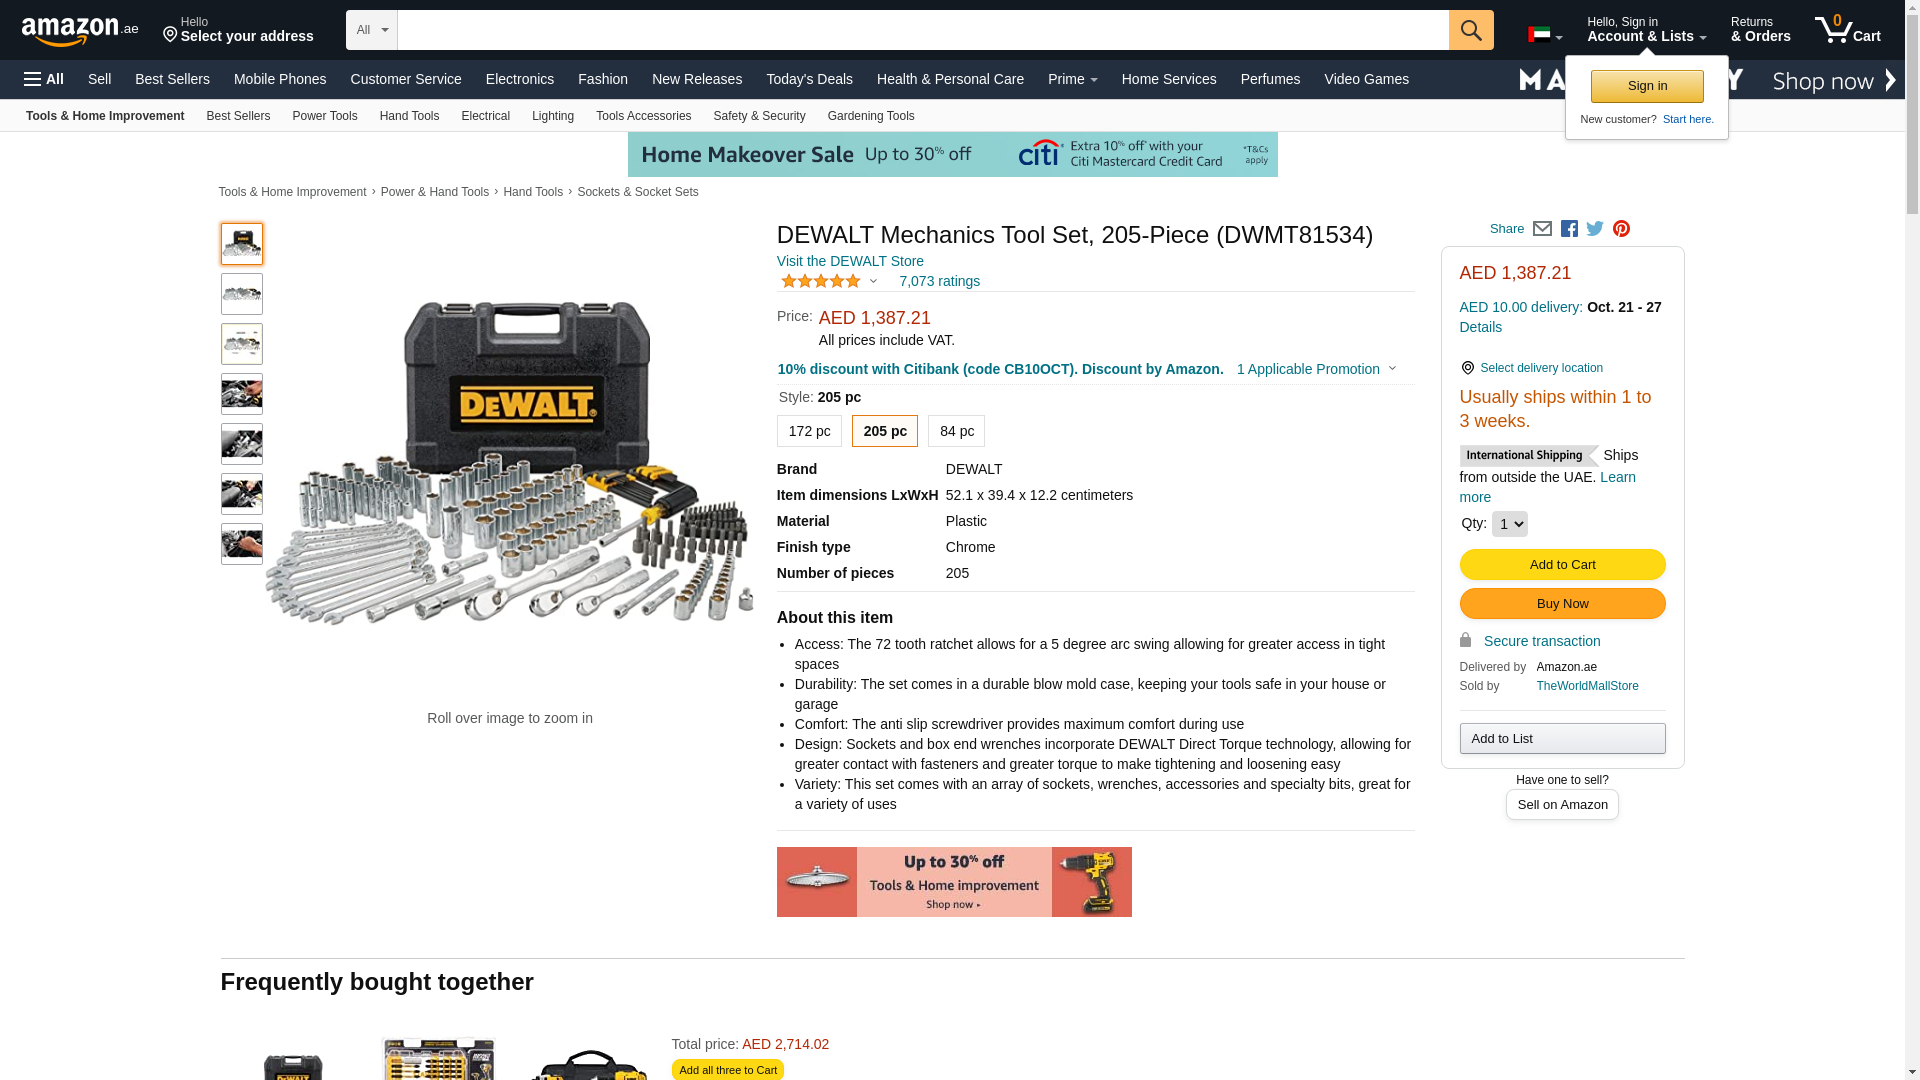Open the All search category dropdown
1920x1080 pixels.
372,30
